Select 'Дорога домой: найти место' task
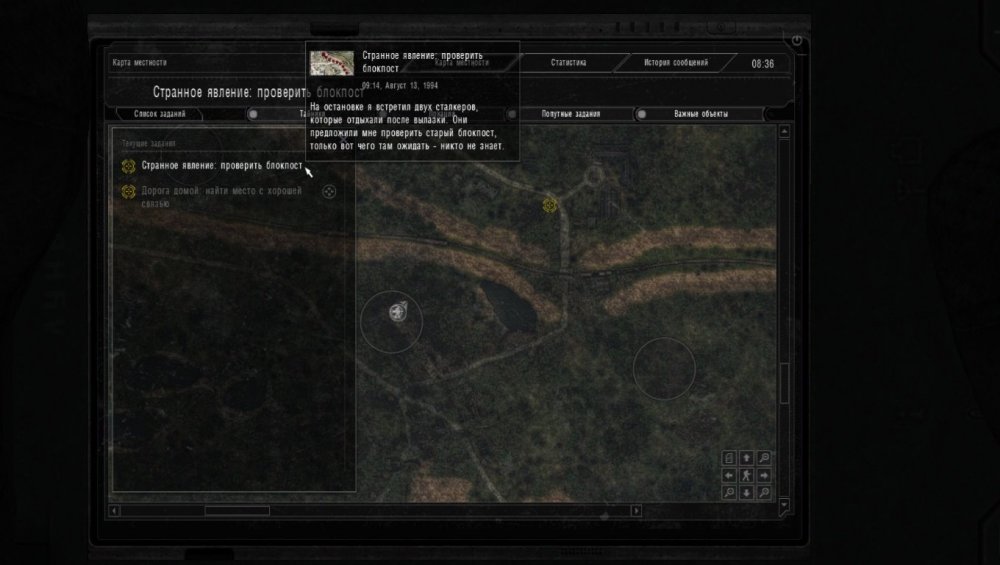Viewport: 1000px width, 565px height. 221,197
